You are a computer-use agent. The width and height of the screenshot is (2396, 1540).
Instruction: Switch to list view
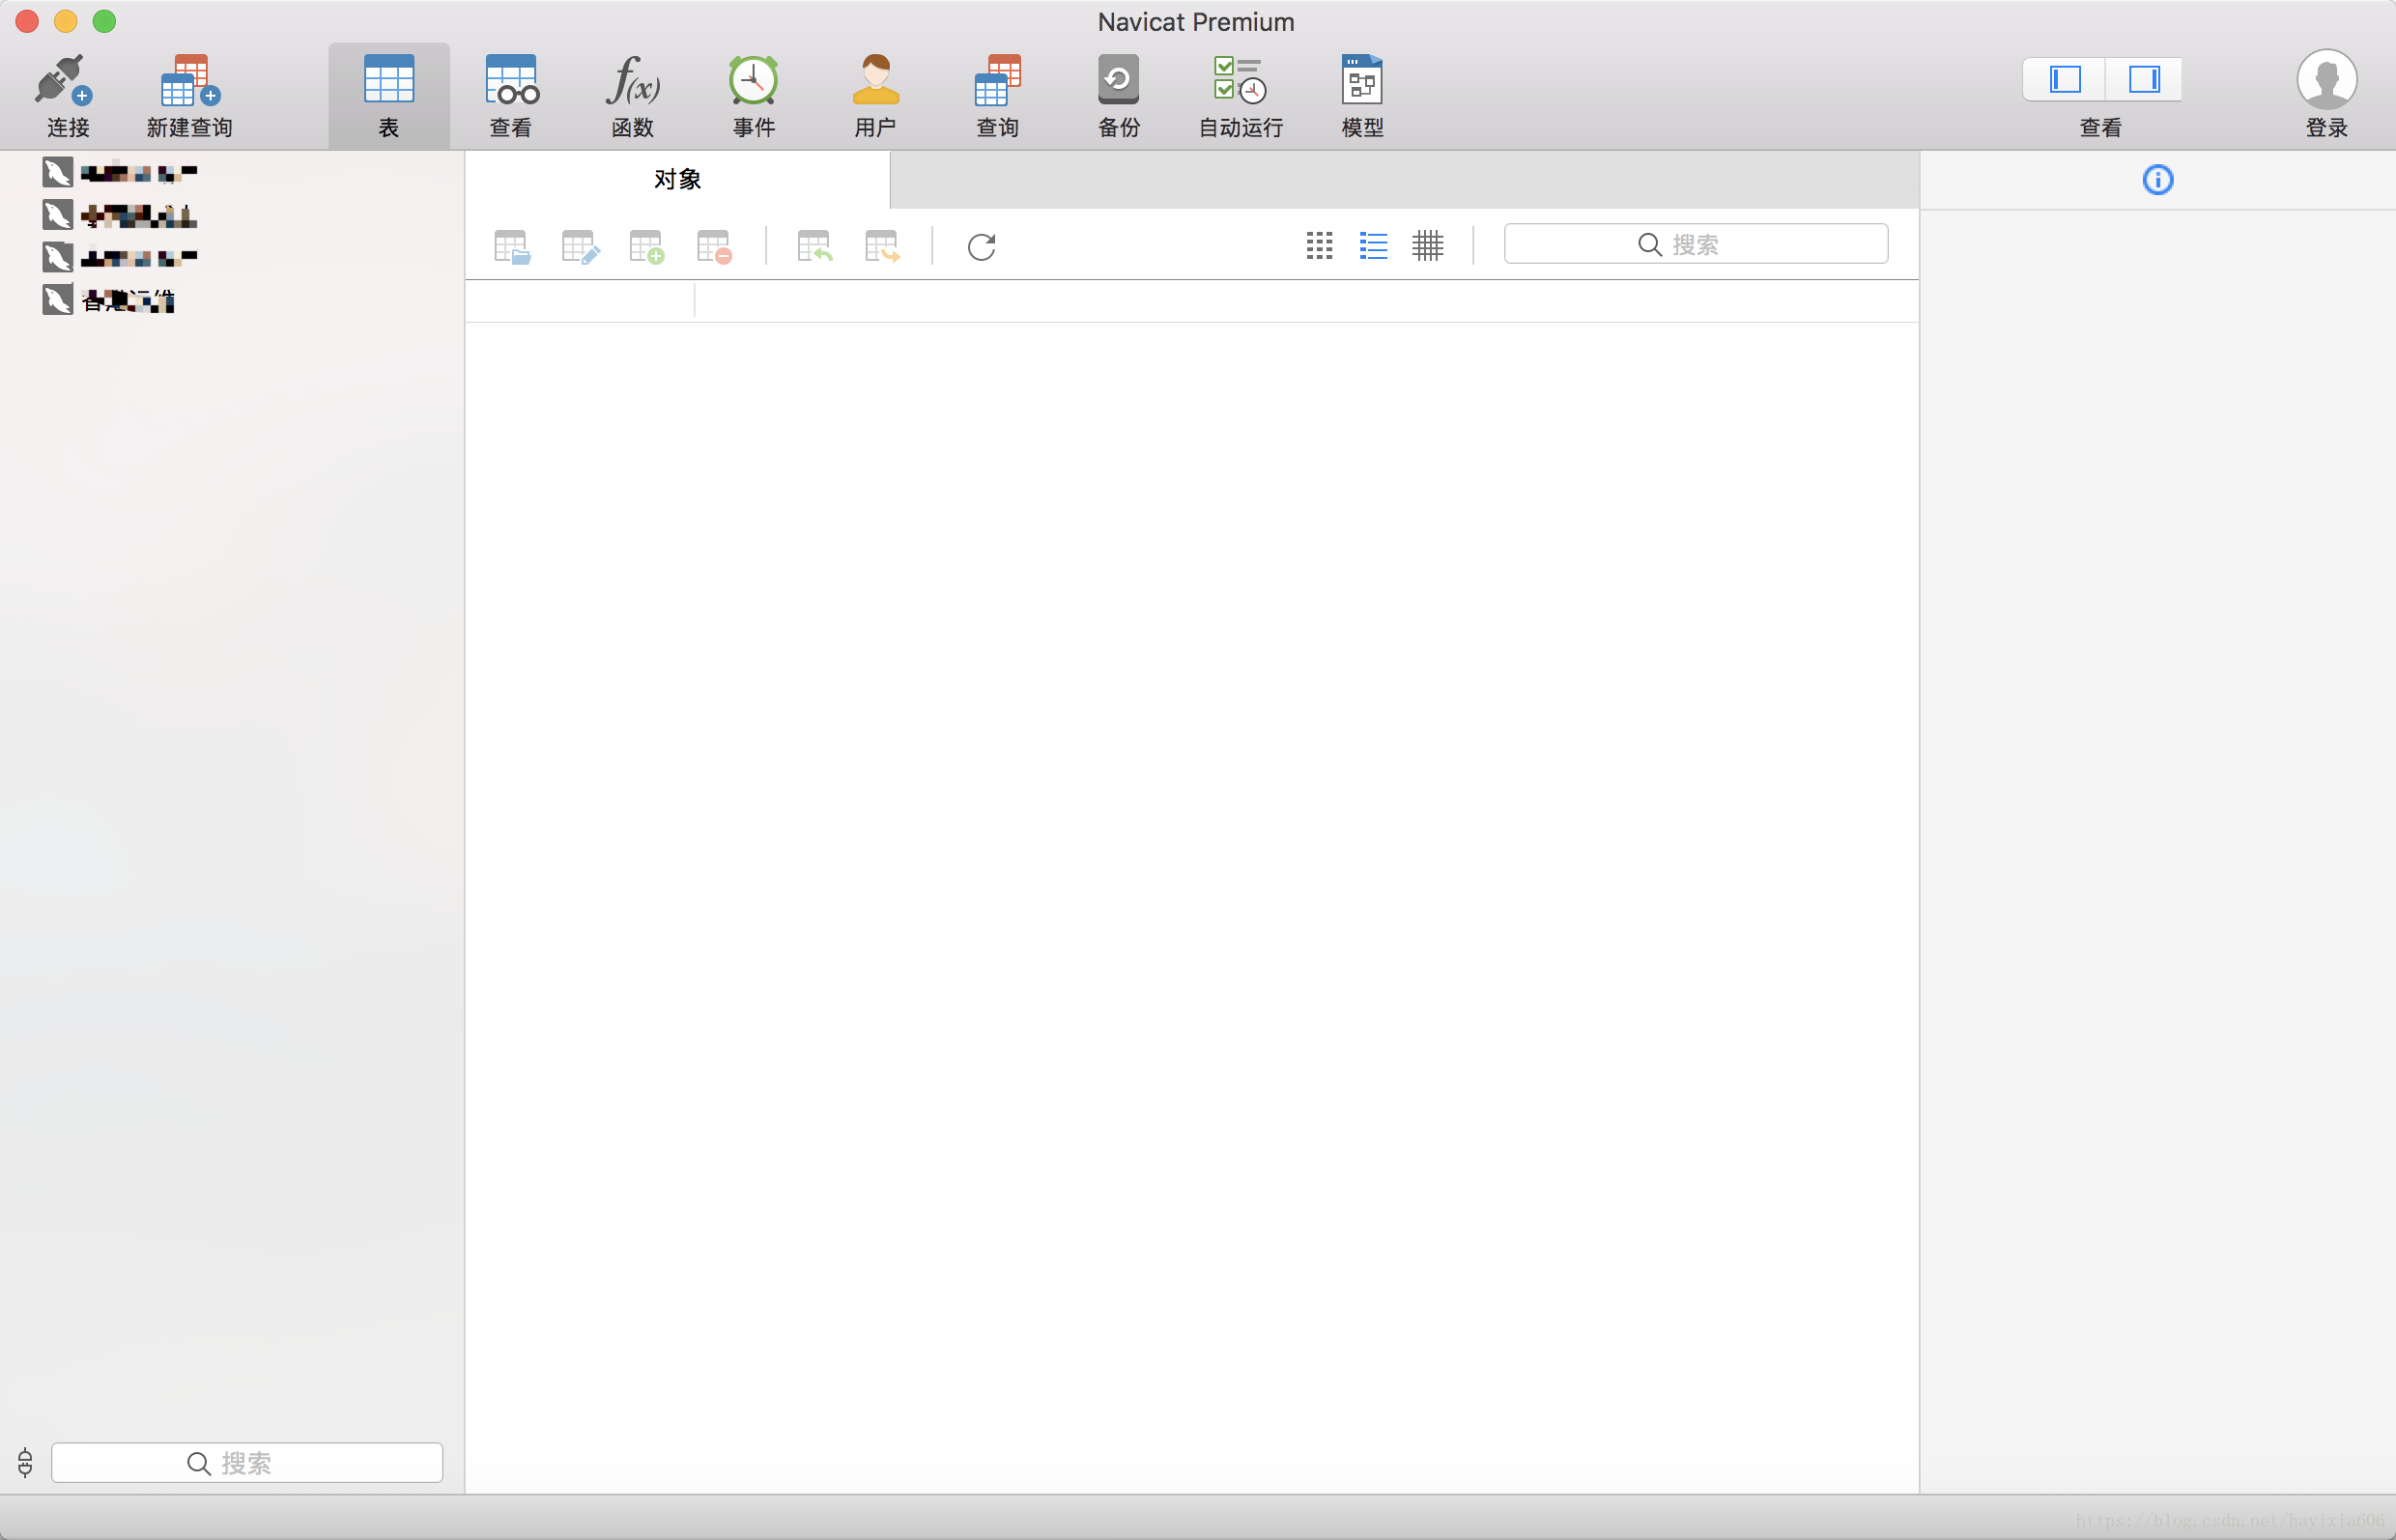coord(1373,246)
